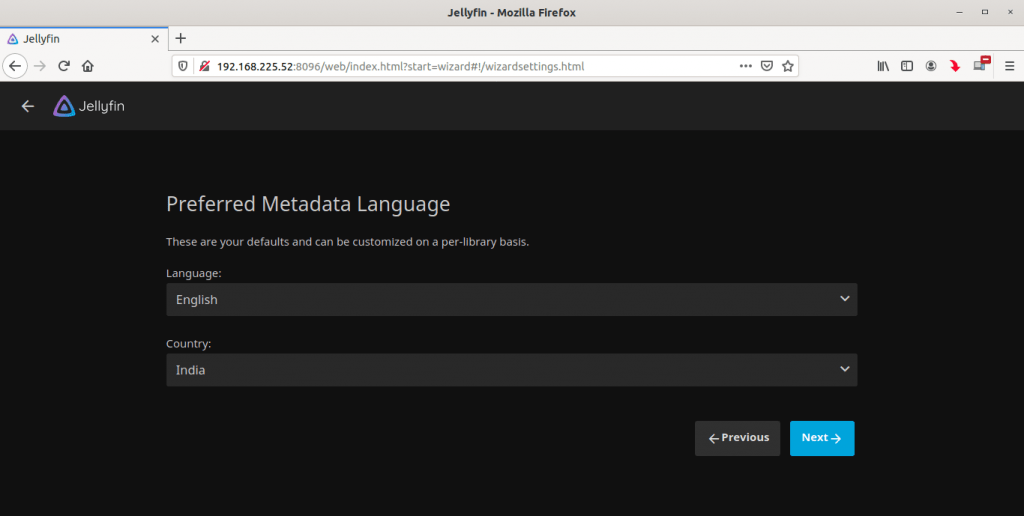Image resolution: width=1024 pixels, height=516 pixels.
Task: Close the Jellyfin tab
Action: click(155, 39)
